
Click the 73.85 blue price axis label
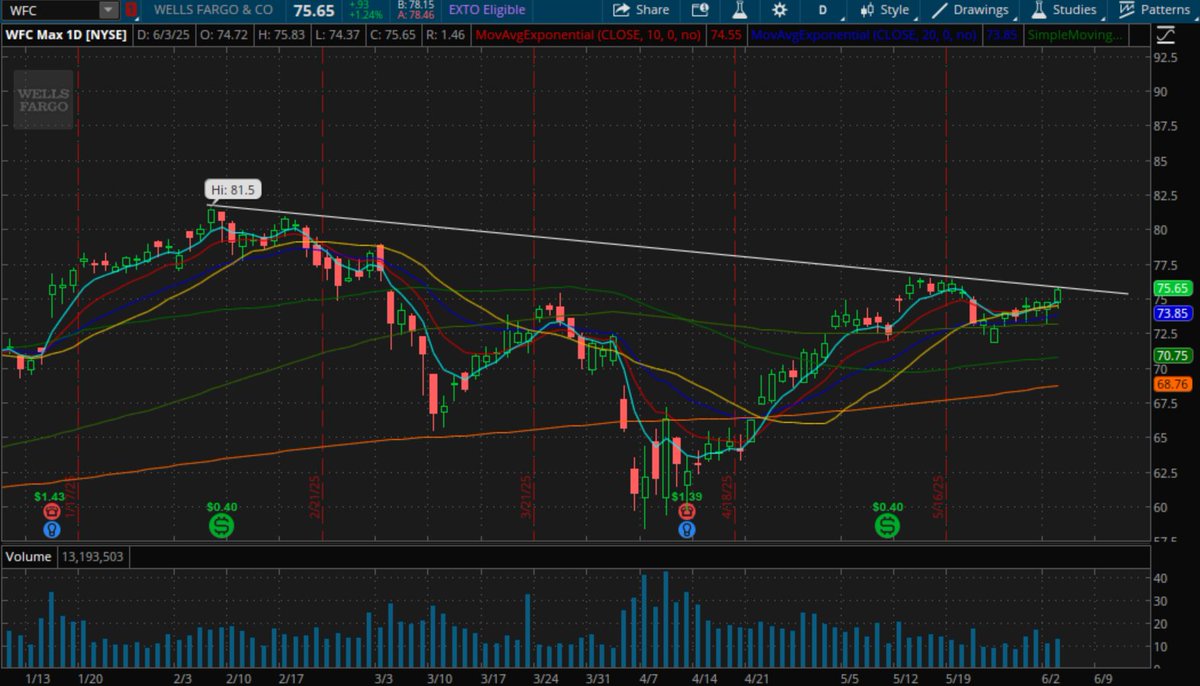pyautogui.click(x=1172, y=313)
